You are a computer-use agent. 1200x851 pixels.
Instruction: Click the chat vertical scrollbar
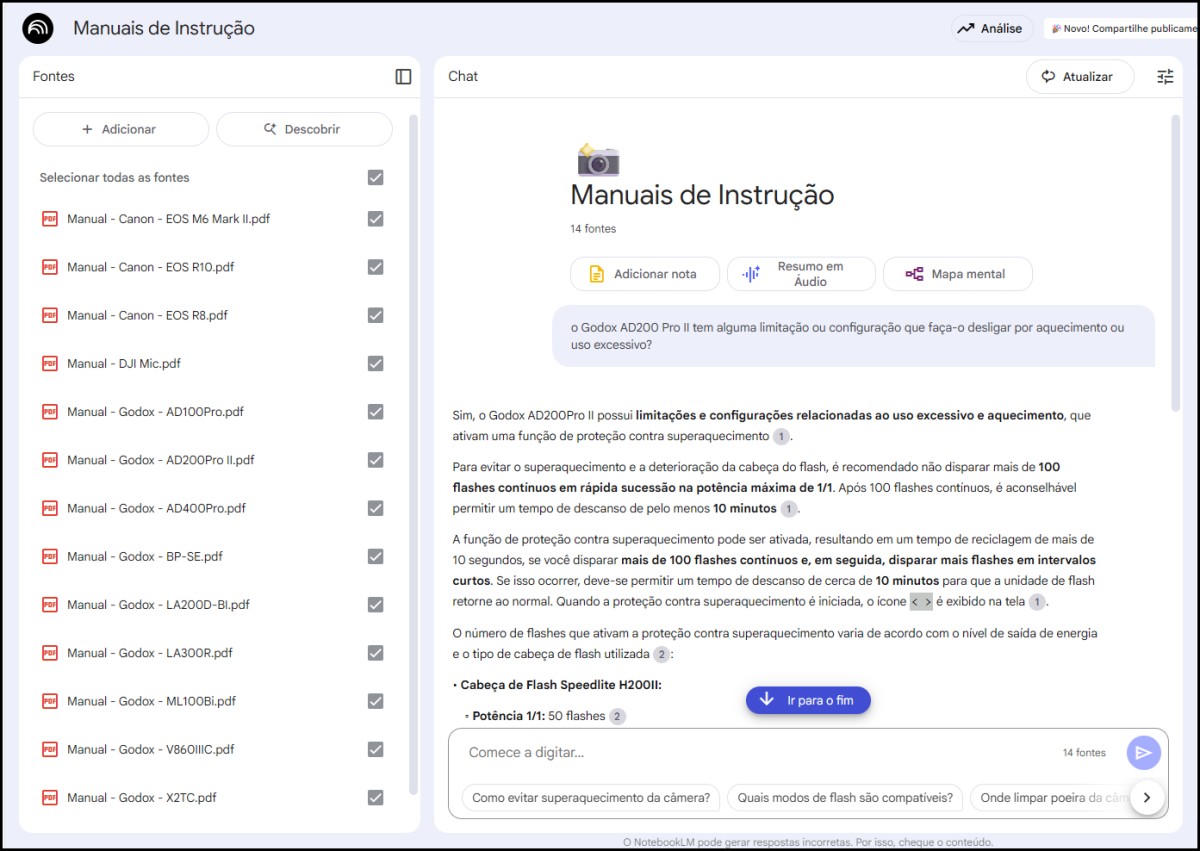pyautogui.click(x=1176, y=262)
